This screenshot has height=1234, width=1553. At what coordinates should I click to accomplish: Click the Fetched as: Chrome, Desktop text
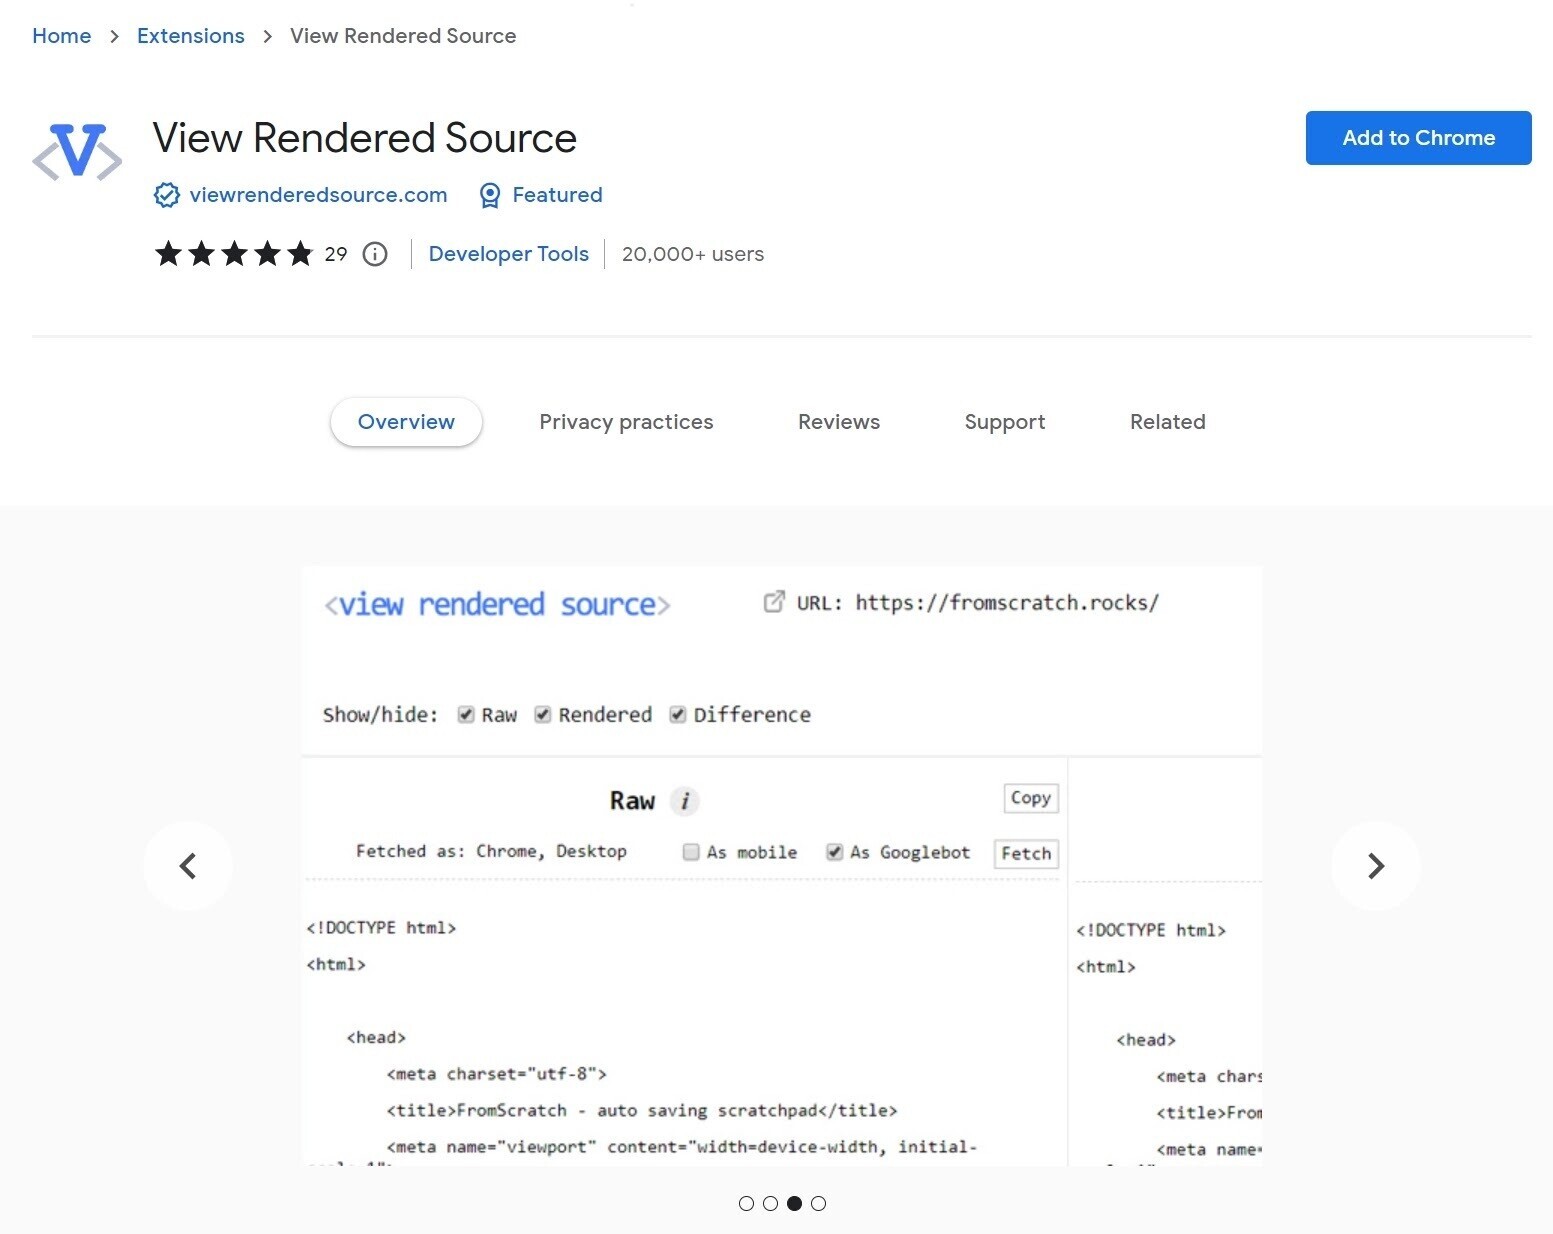(491, 852)
